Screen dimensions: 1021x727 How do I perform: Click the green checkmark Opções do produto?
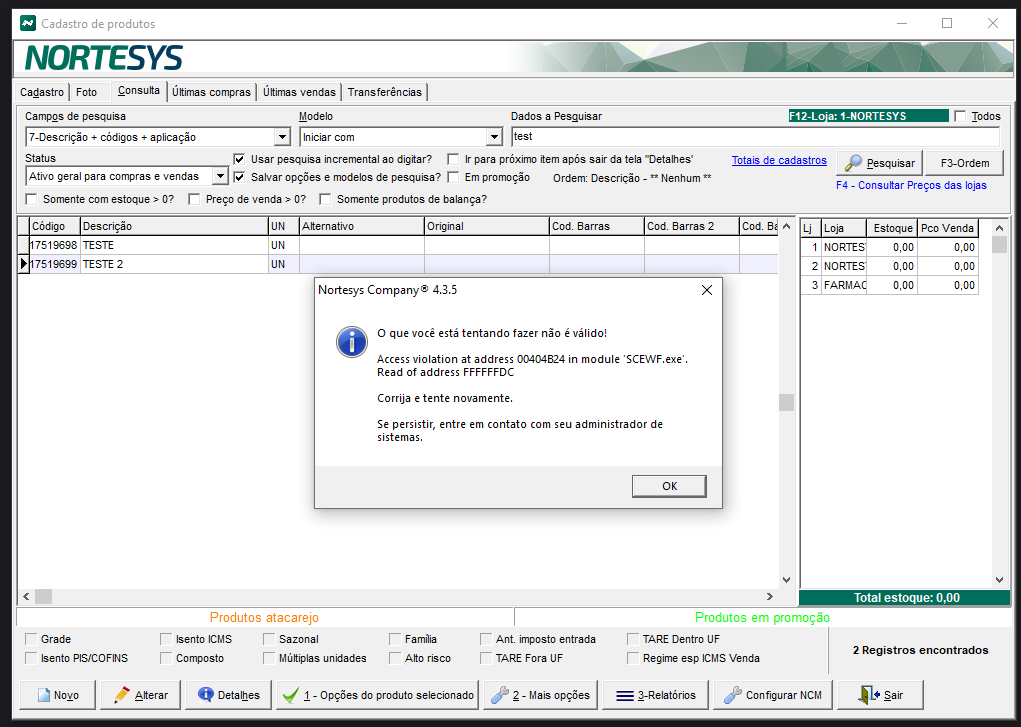pyautogui.click(x=291, y=695)
